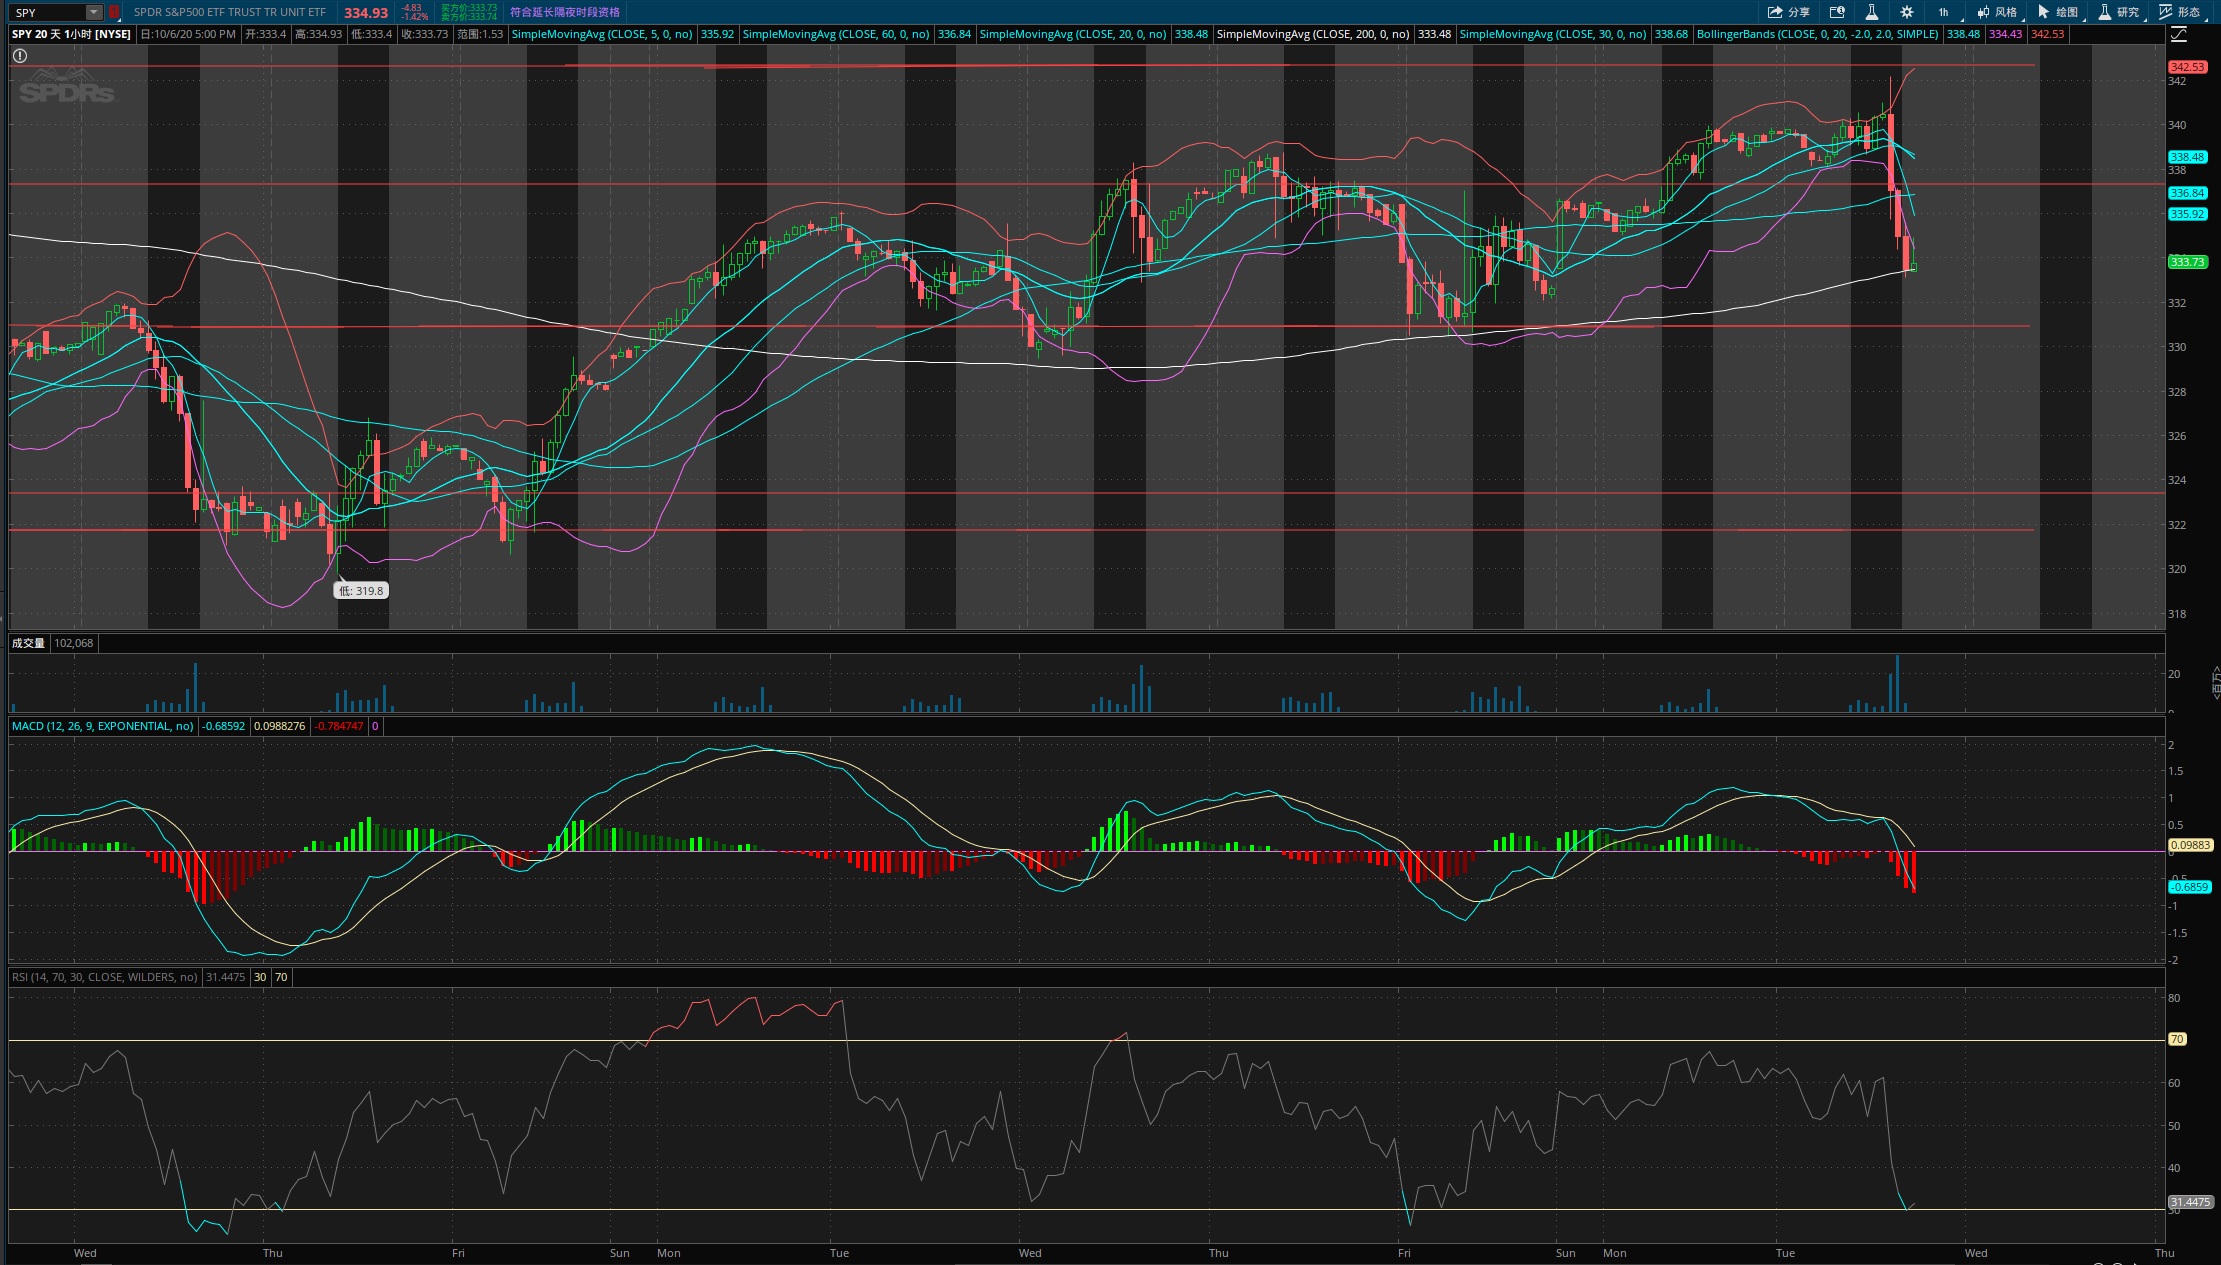Click the RSI study label
2221x1265 pixels.
[104, 977]
